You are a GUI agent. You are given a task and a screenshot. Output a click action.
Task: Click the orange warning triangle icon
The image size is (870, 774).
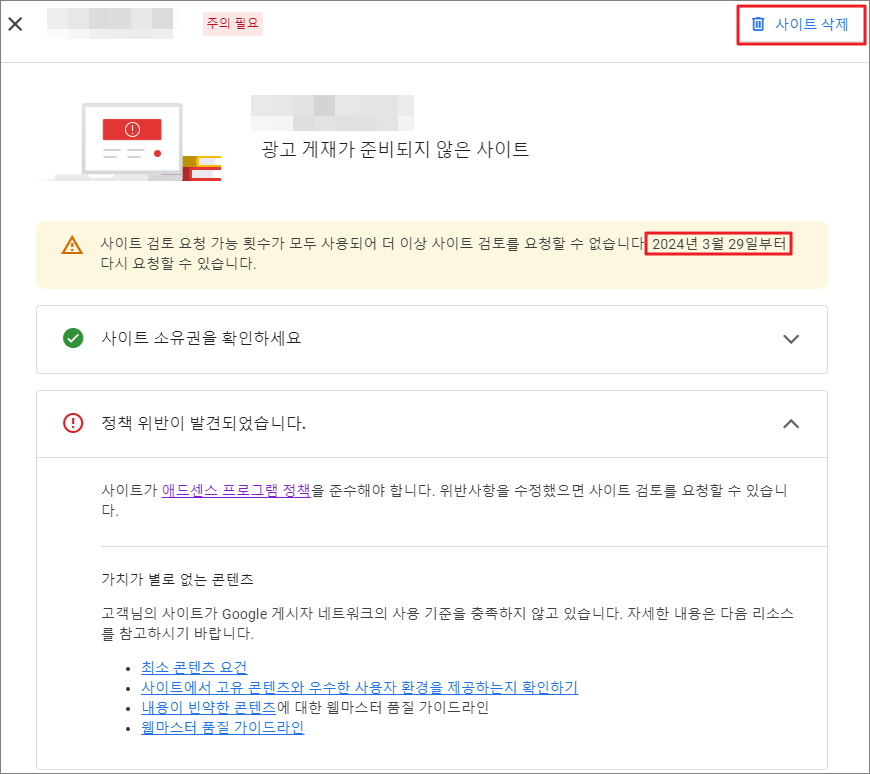click(72, 245)
